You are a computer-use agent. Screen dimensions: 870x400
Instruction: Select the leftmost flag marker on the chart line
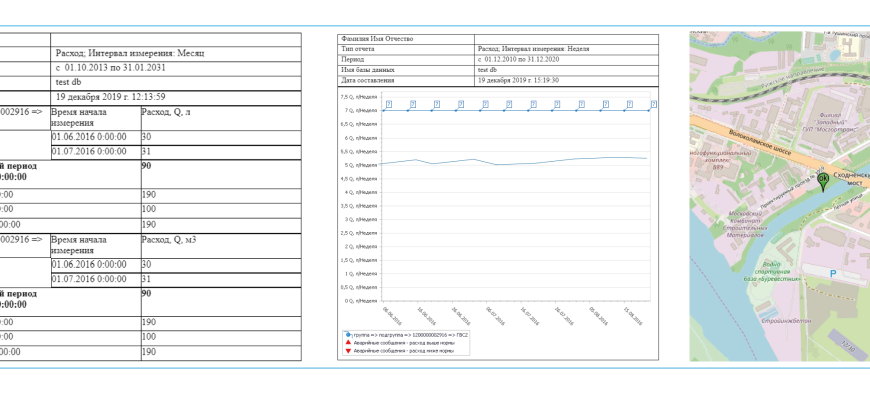coord(387,104)
